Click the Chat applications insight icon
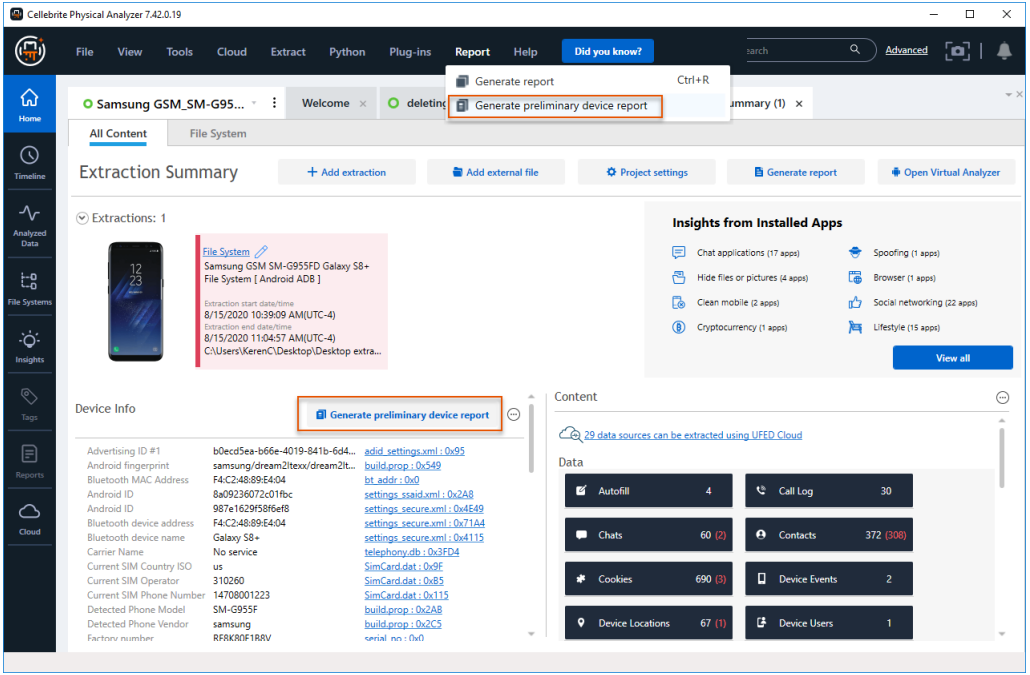The image size is (1030, 675). point(679,253)
